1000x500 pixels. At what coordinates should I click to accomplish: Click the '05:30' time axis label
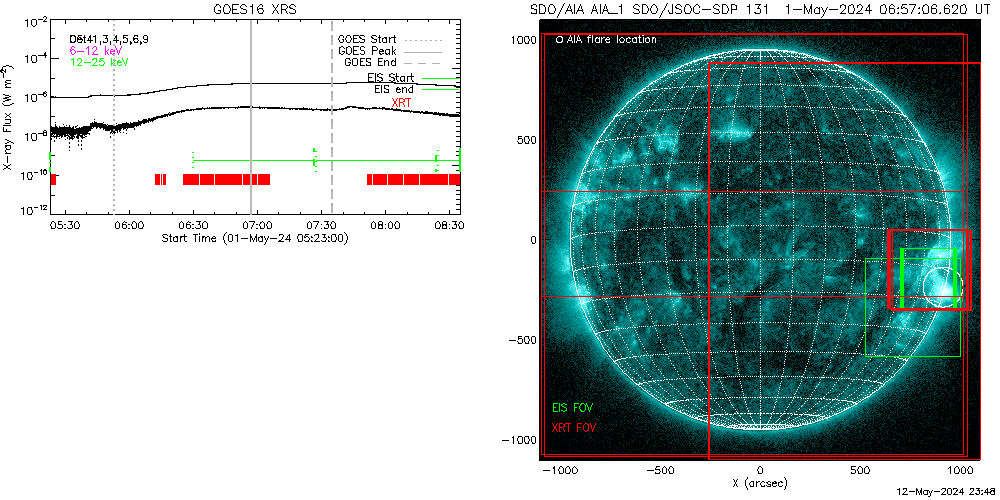pos(64,226)
